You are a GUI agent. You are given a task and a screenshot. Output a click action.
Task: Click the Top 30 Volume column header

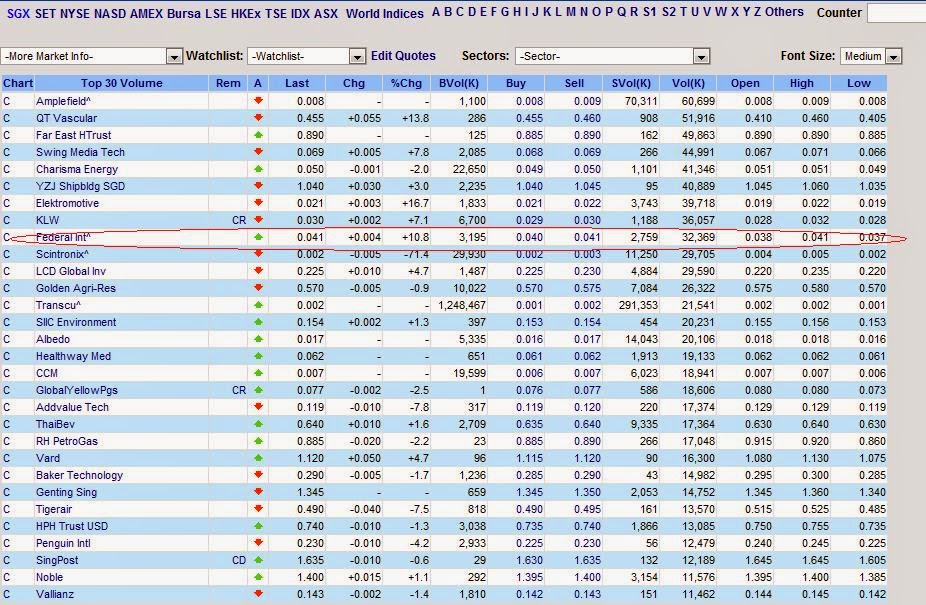pos(121,83)
